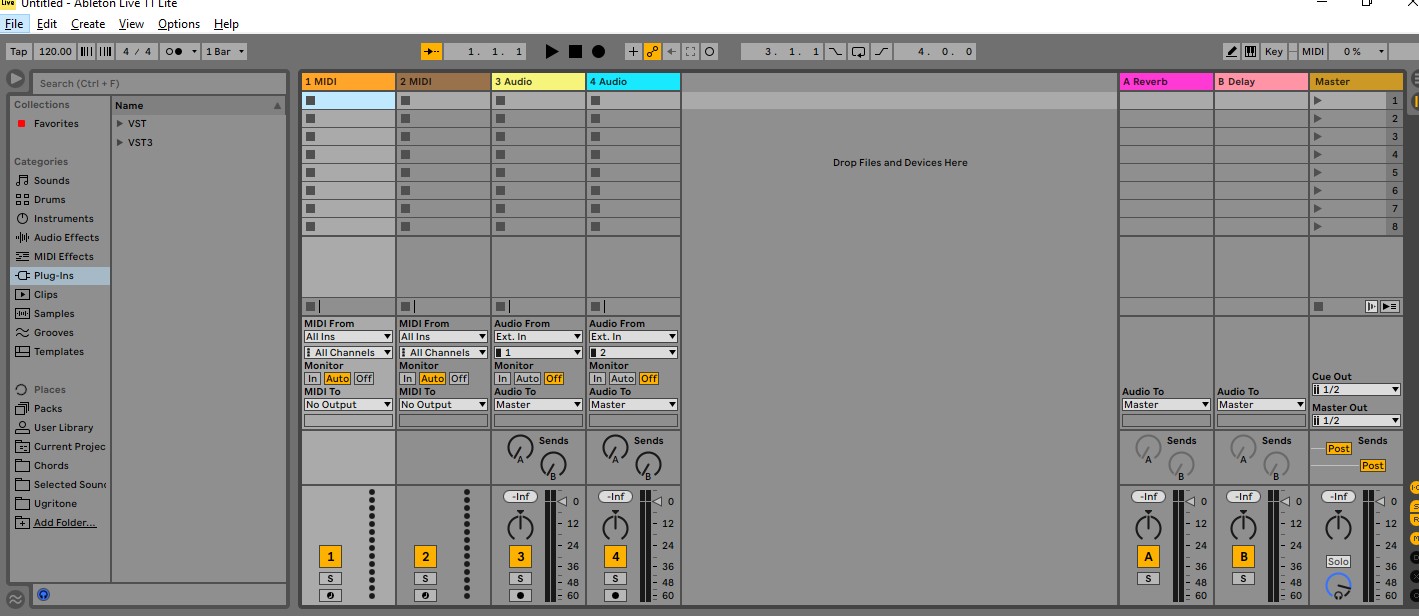Open Drums category in browser
The height and width of the screenshot is (616, 1419).
[x=49, y=200]
